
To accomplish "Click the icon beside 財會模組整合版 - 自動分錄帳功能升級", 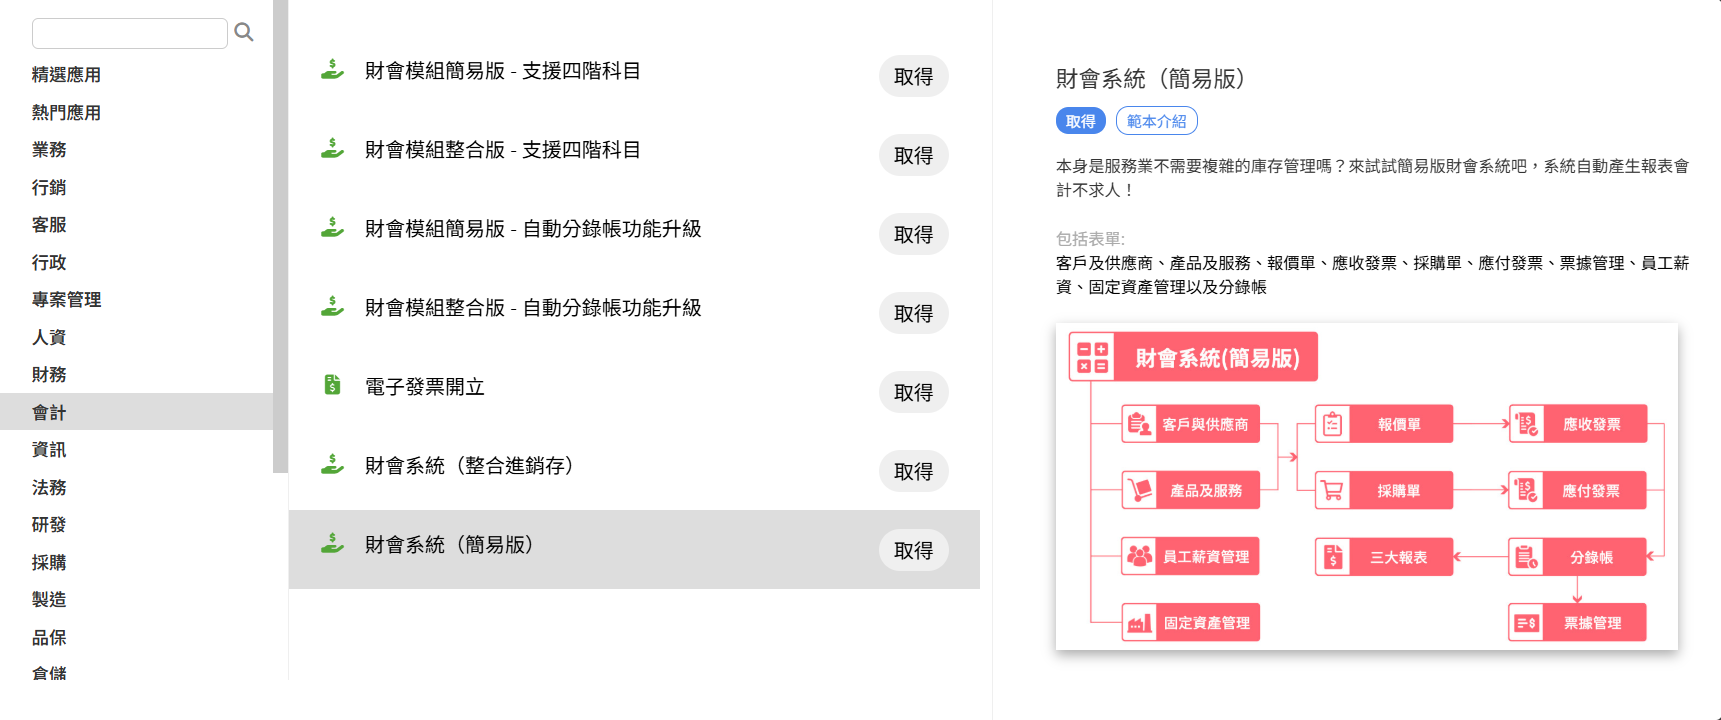I will 332,307.
